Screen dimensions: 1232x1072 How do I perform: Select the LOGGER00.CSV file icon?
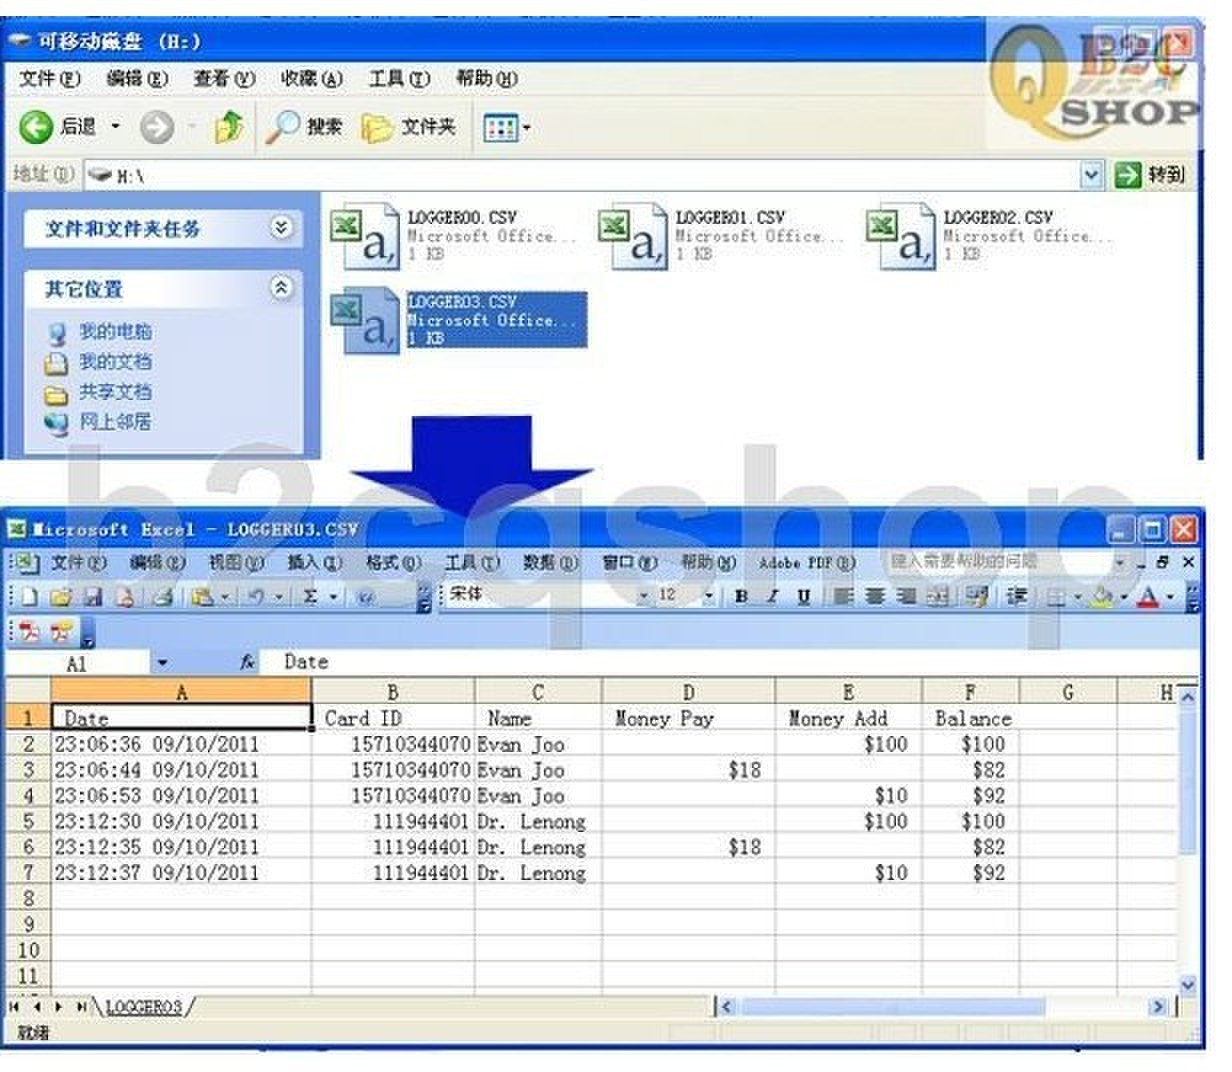[364, 237]
